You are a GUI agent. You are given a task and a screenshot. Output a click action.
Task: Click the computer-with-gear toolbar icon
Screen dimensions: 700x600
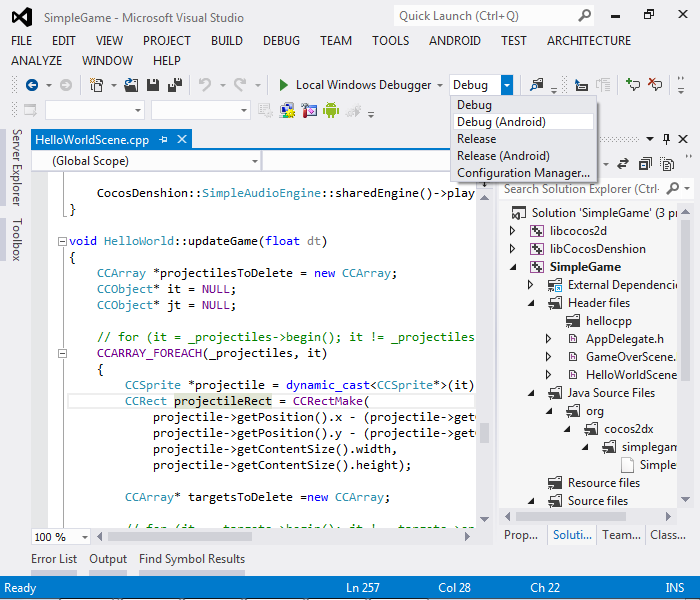click(x=287, y=110)
